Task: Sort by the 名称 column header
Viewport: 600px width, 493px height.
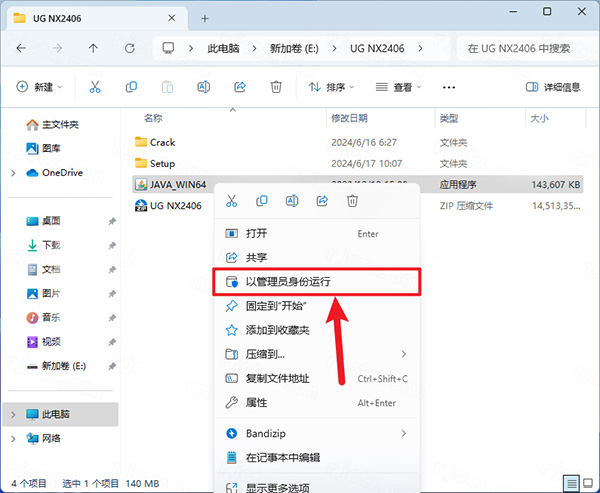Action: (x=153, y=118)
